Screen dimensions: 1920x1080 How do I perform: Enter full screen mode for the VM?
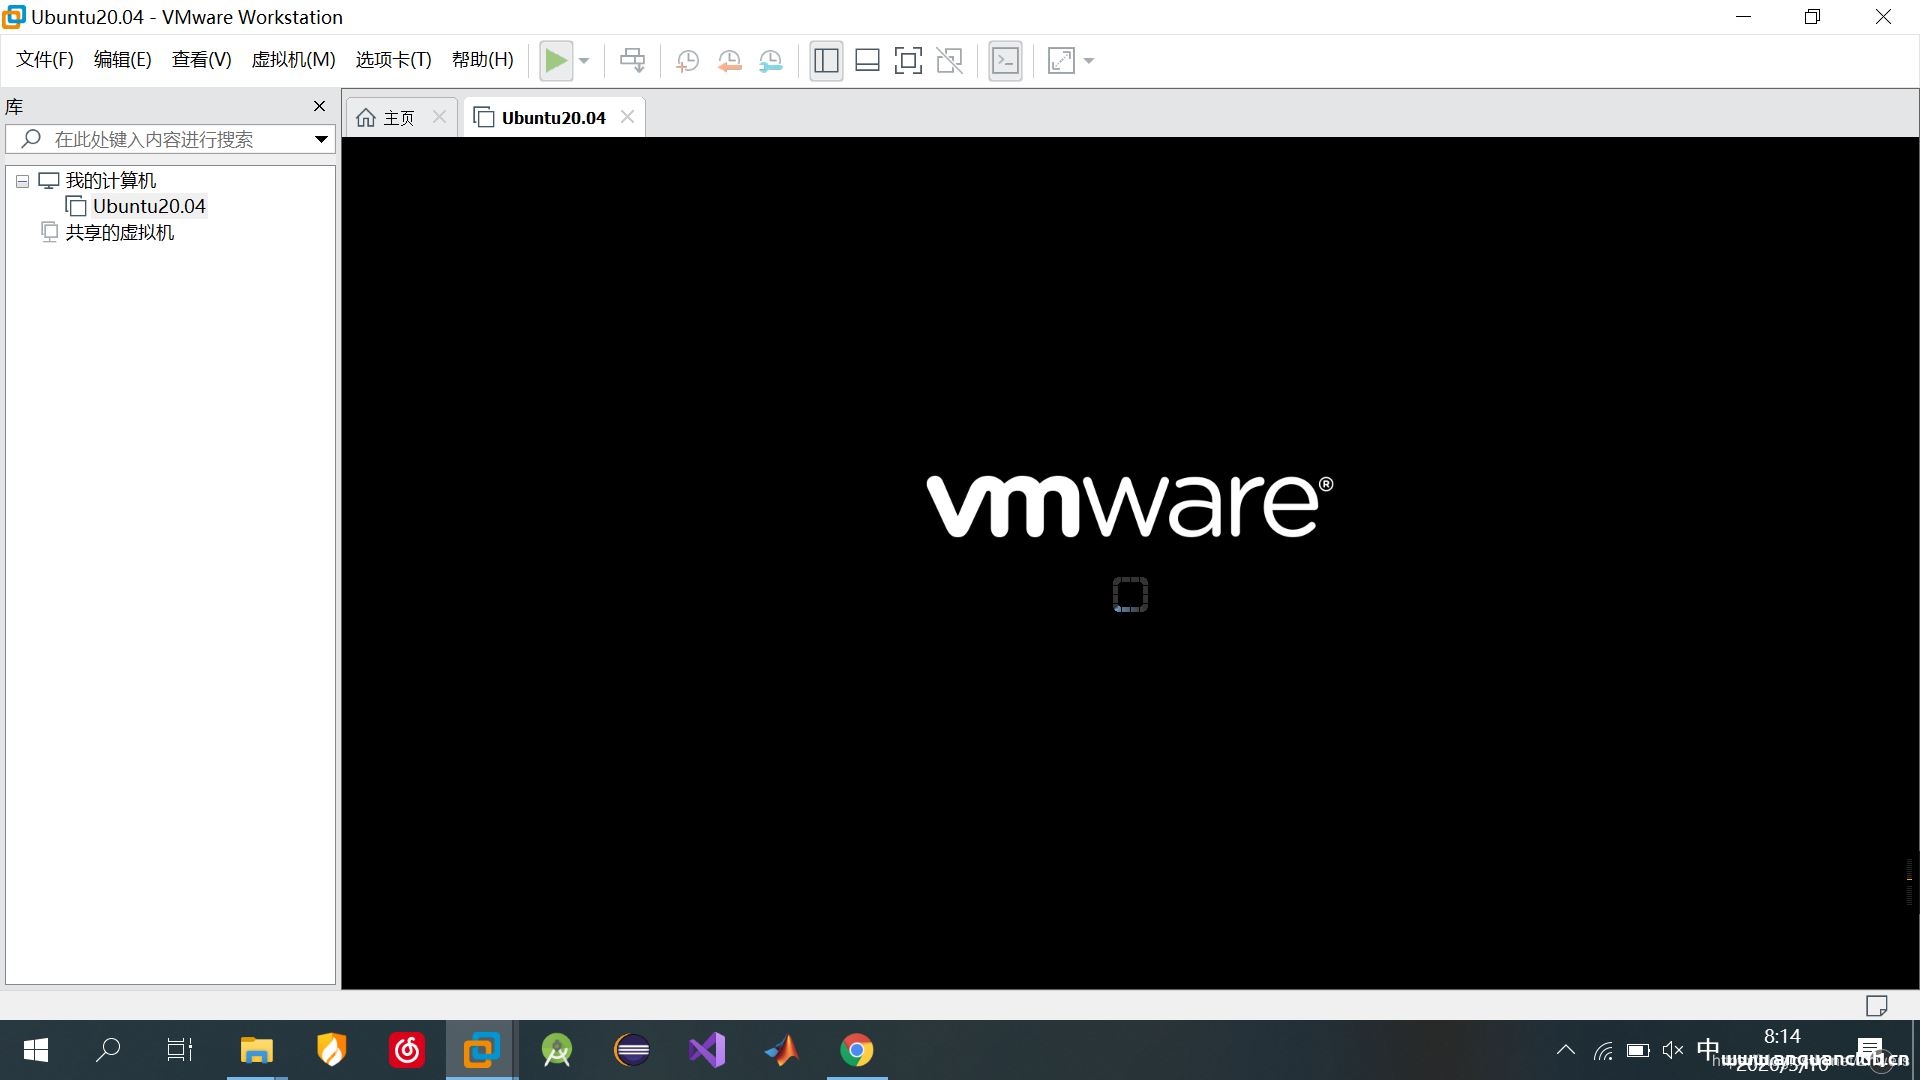click(908, 60)
